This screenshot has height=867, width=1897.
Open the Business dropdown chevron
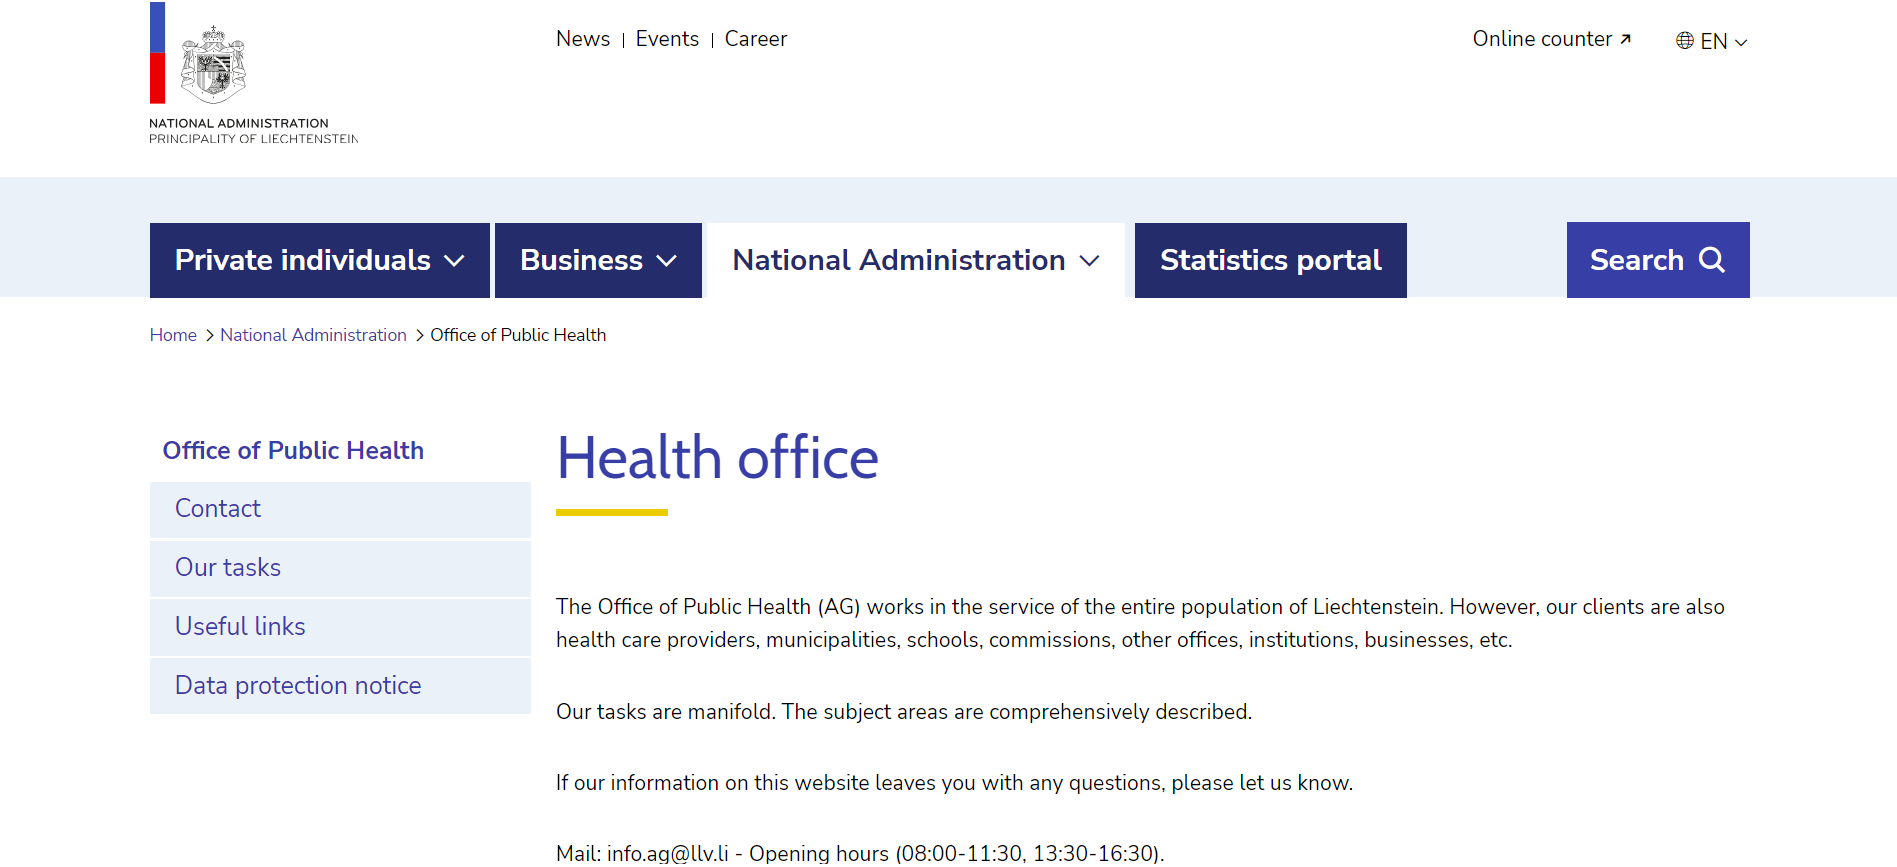click(666, 261)
